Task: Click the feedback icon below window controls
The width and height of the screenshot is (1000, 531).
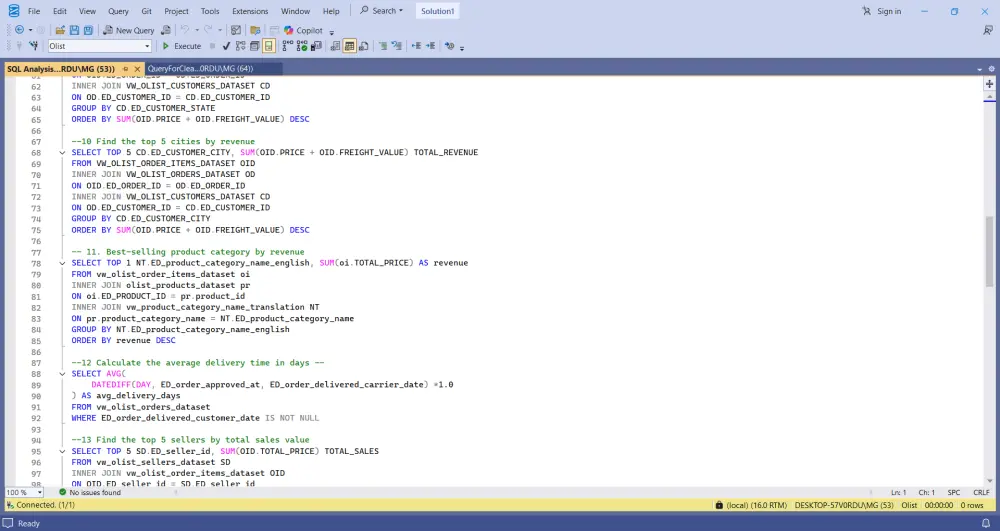Action: (988, 30)
